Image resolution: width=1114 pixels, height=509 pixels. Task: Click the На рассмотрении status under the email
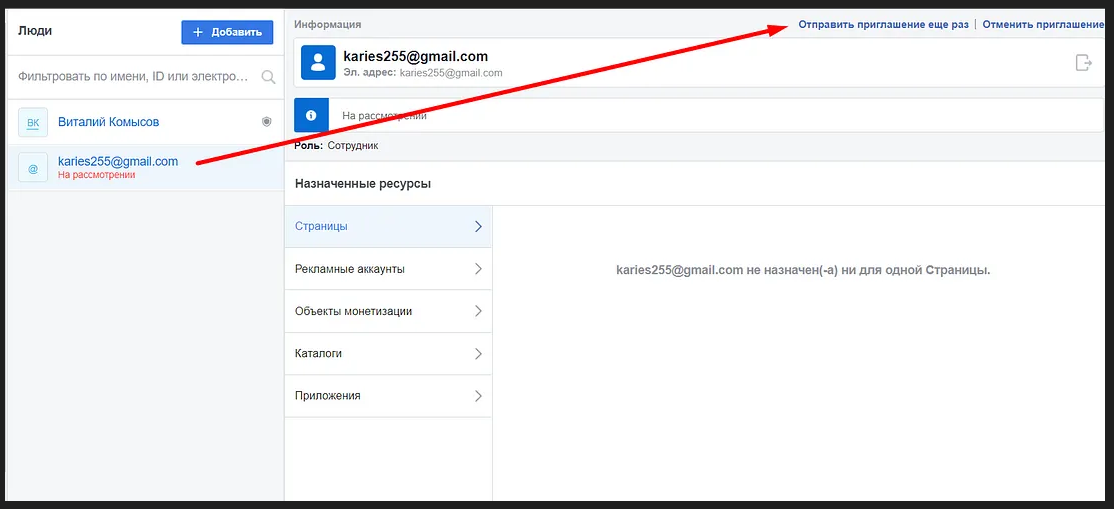click(96, 175)
